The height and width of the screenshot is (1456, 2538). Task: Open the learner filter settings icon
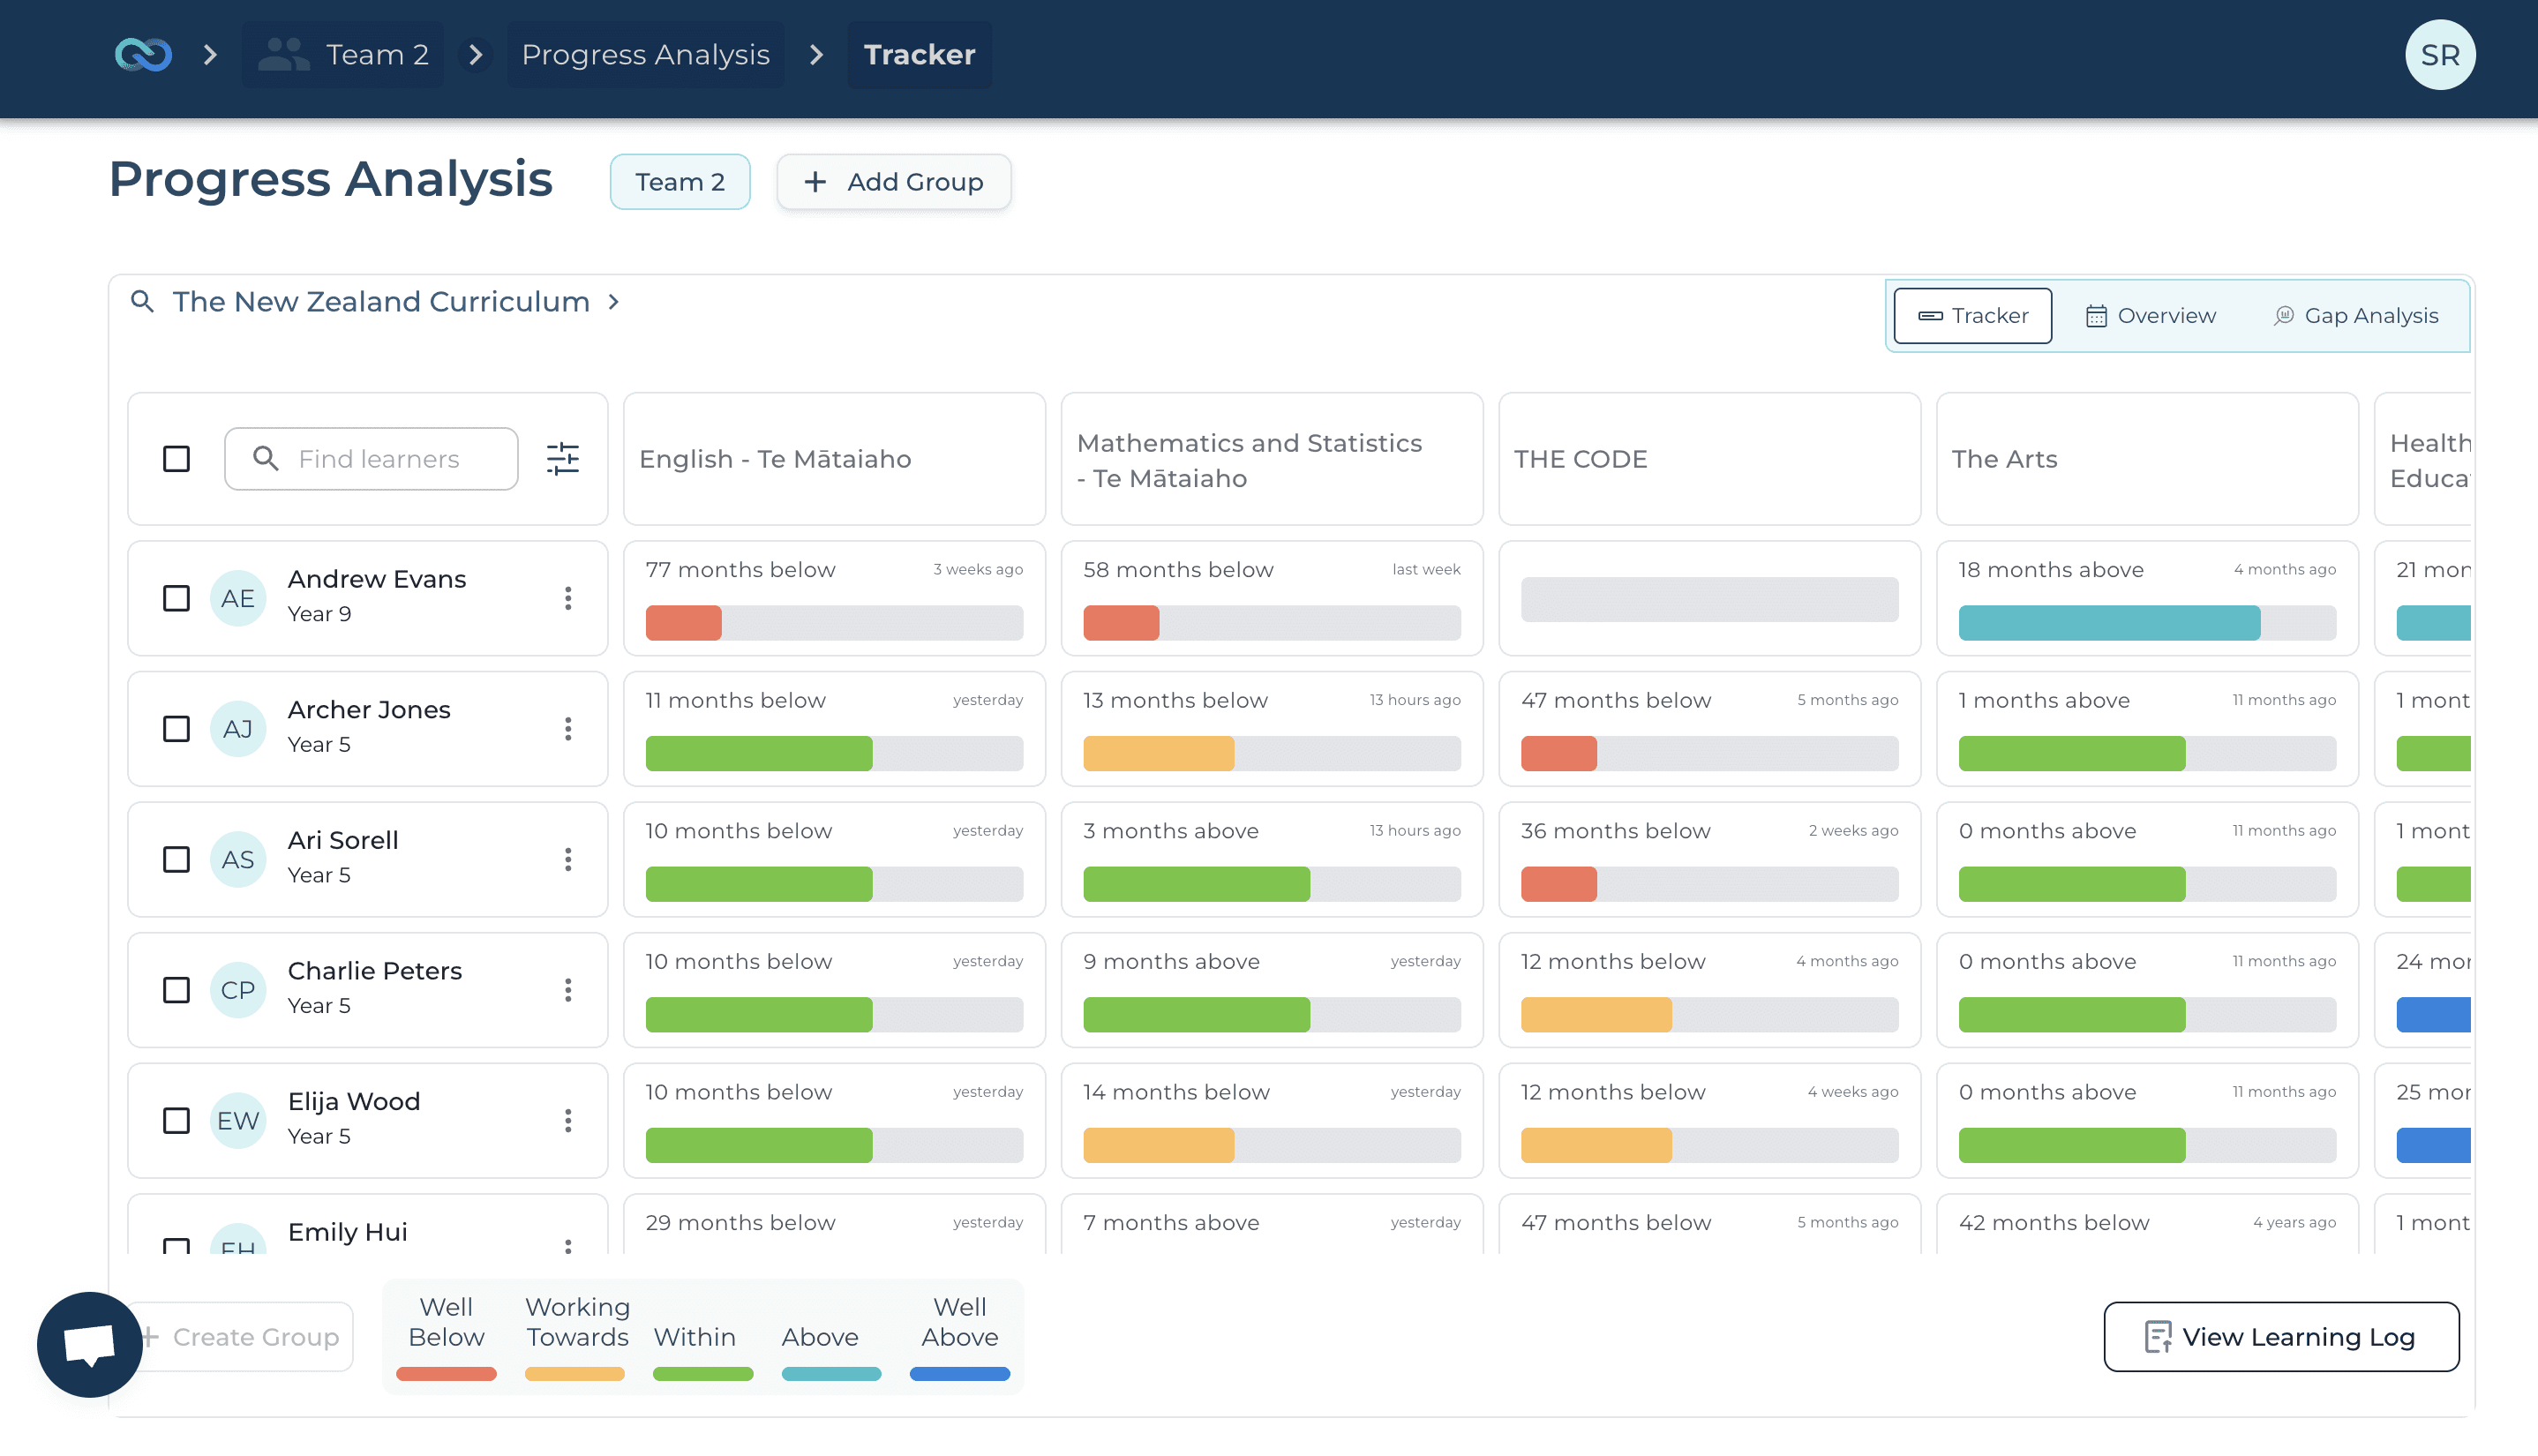click(563, 458)
